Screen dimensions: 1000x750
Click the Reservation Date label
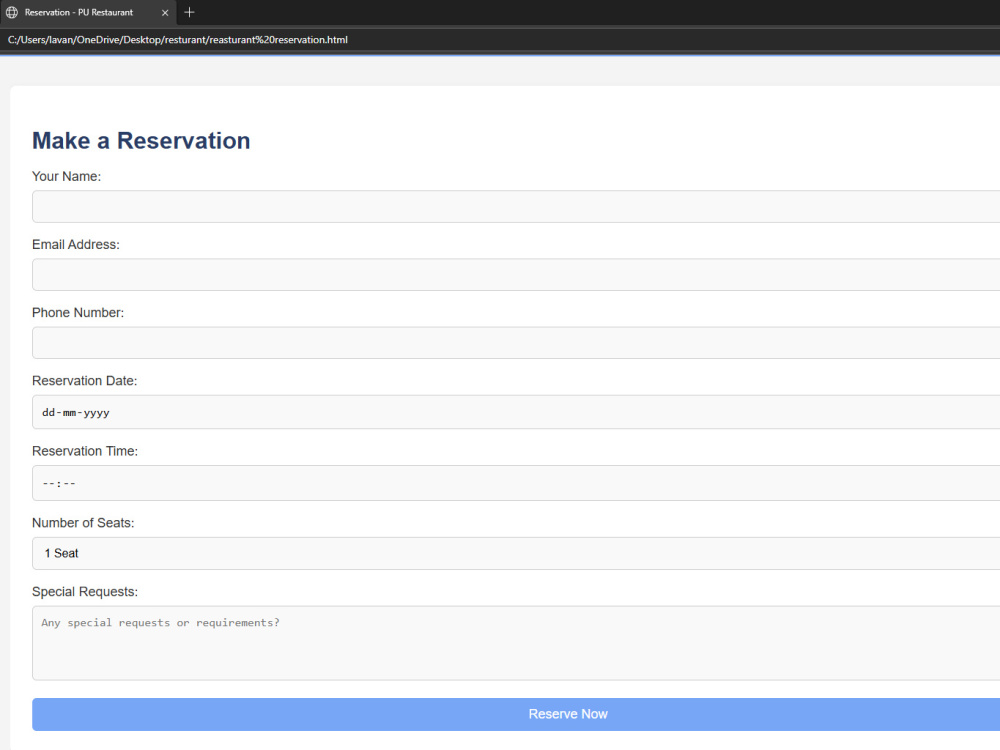[84, 381]
